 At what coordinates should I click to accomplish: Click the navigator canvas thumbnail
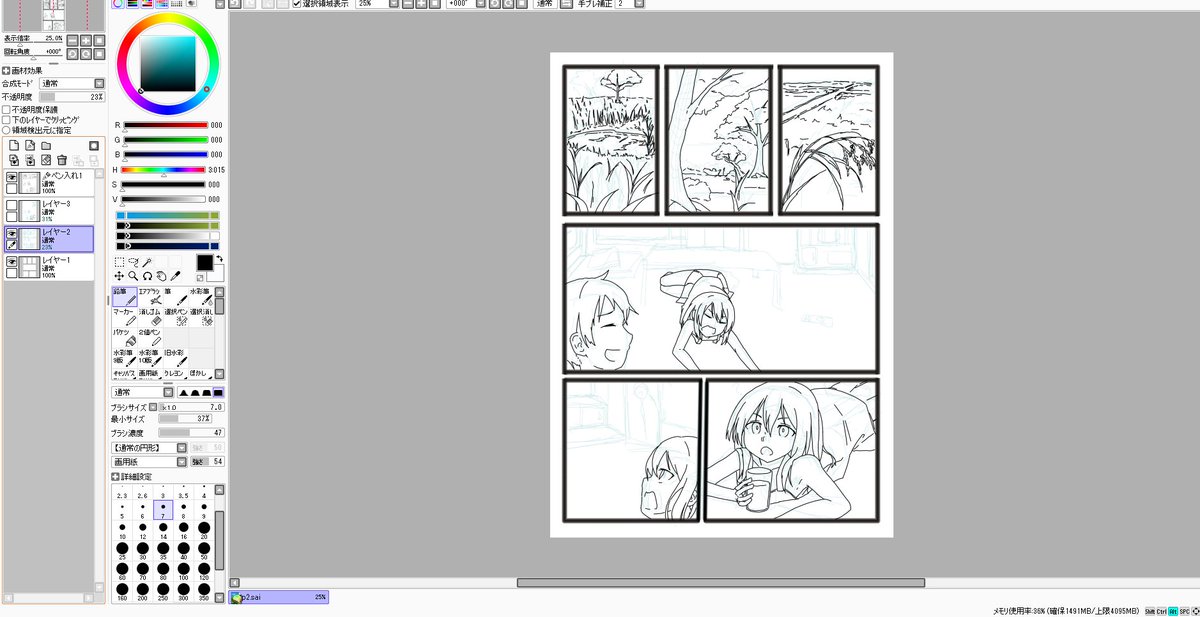pyautogui.click(x=52, y=14)
